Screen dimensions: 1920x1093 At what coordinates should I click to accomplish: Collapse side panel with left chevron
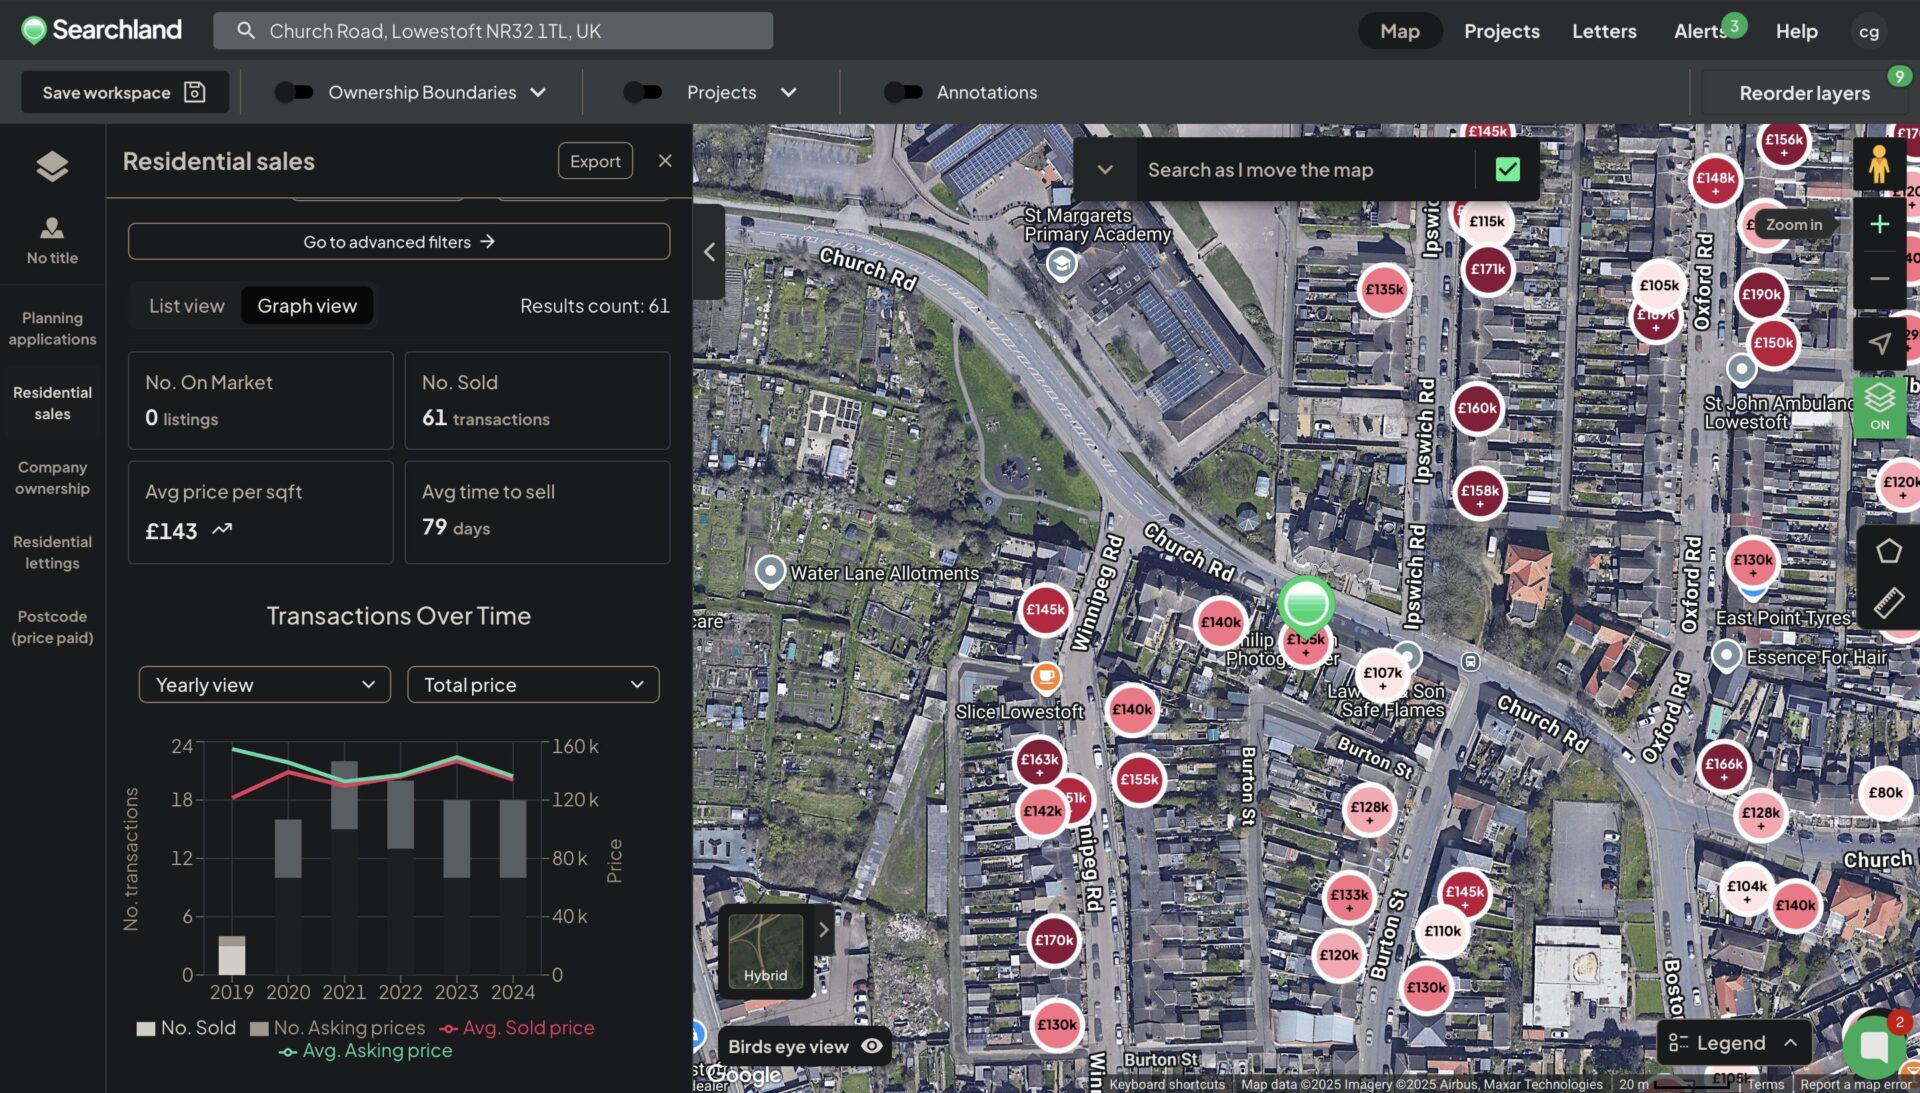coord(709,252)
